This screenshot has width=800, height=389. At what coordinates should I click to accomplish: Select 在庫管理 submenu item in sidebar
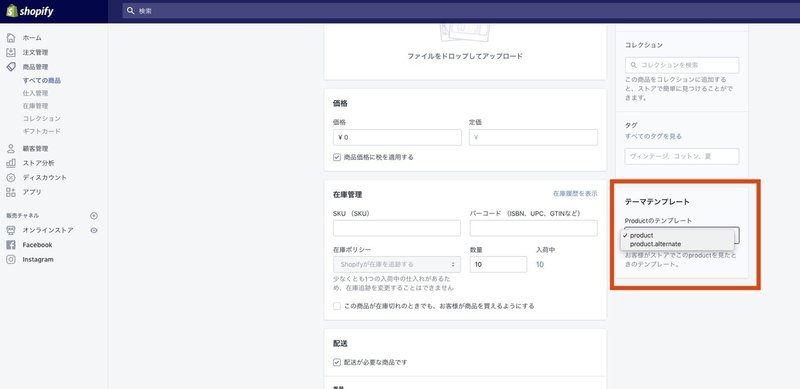pyautogui.click(x=35, y=106)
